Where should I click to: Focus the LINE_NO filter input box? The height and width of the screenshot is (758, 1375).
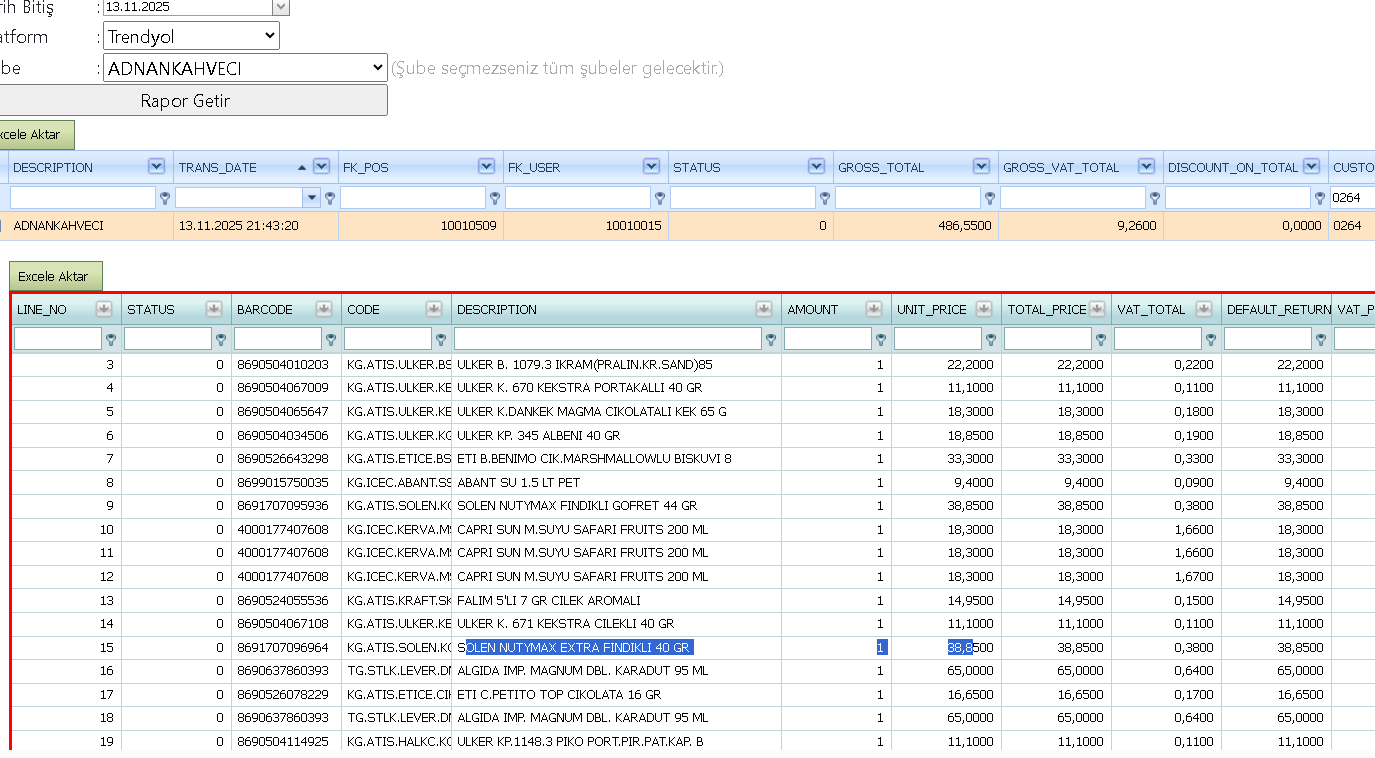58,340
